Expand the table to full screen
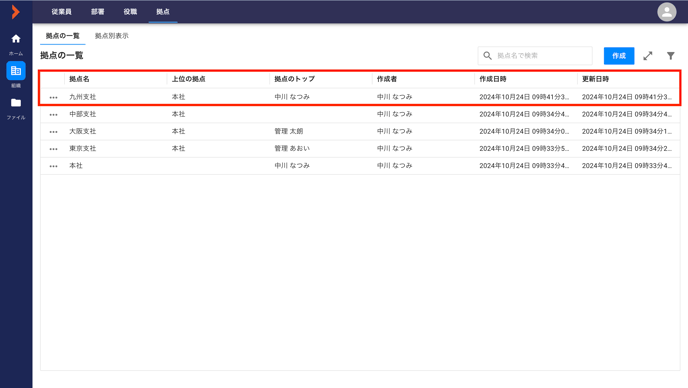688x388 pixels. coord(648,56)
